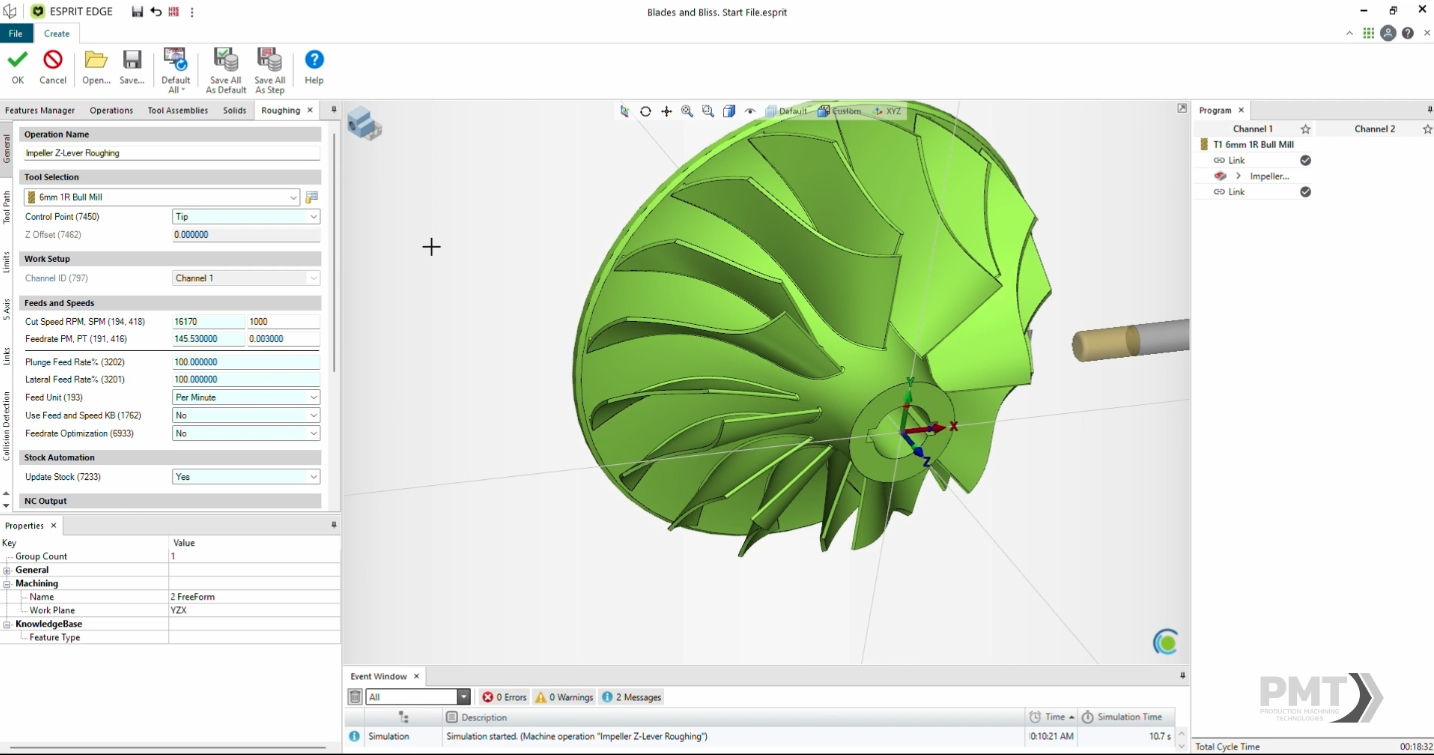Click the Save floppy icon in ribbon
Viewport: 1434px width, 755px height.
pos(132,60)
